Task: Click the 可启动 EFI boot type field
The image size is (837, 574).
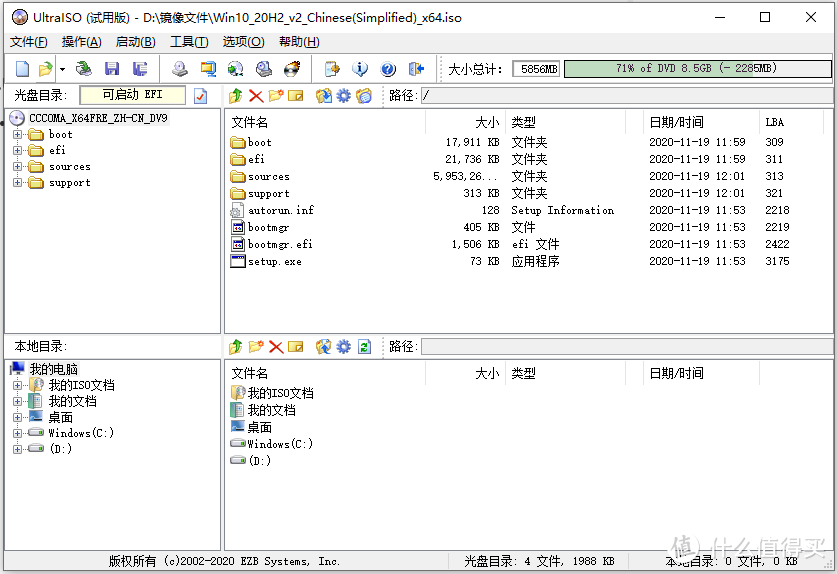Action: (x=132, y=95)
